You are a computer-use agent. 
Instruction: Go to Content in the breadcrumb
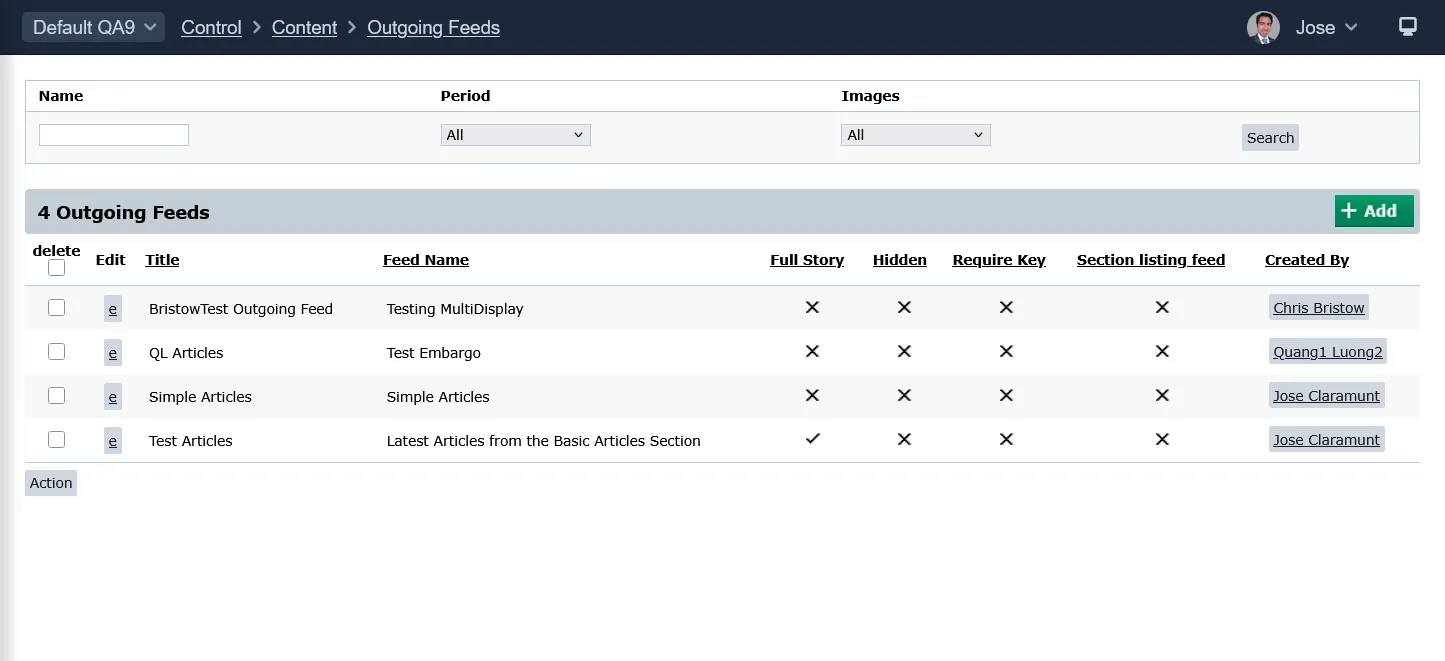[x=304, y=28]
